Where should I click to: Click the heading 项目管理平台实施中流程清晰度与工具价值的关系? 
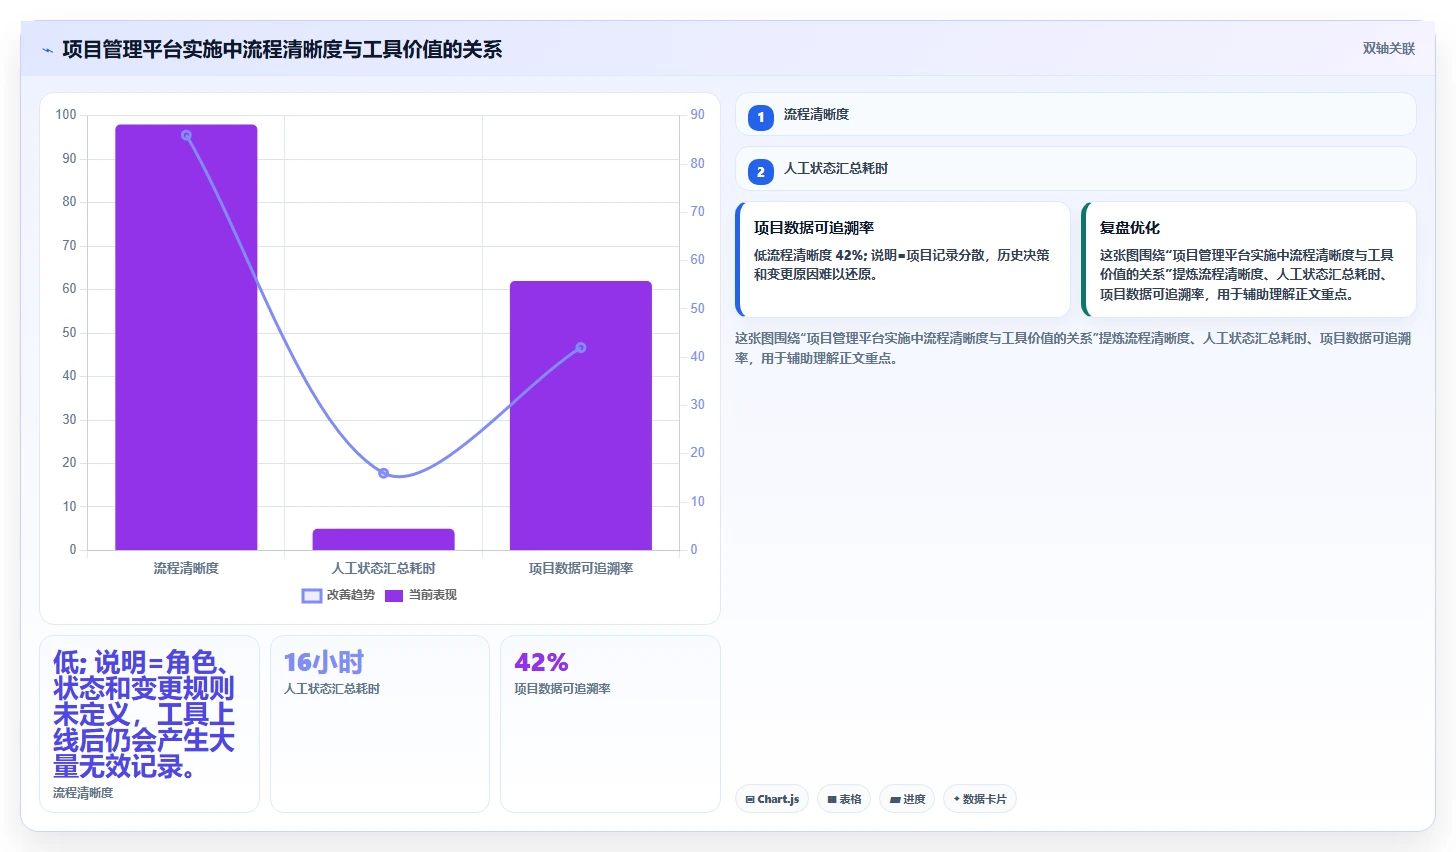pos(282,50)
